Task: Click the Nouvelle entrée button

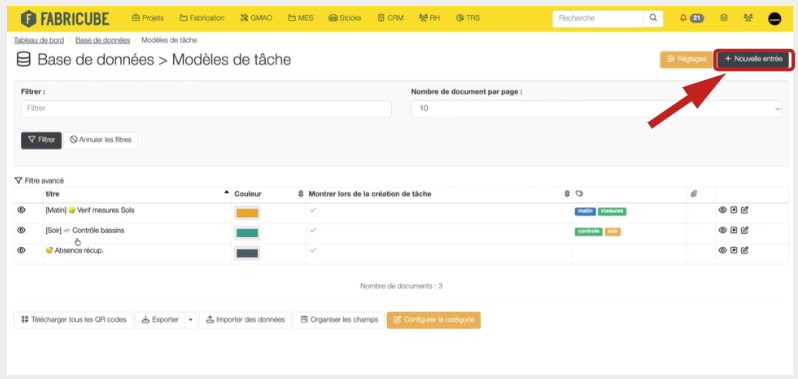Action: click(x=753, y=60)
